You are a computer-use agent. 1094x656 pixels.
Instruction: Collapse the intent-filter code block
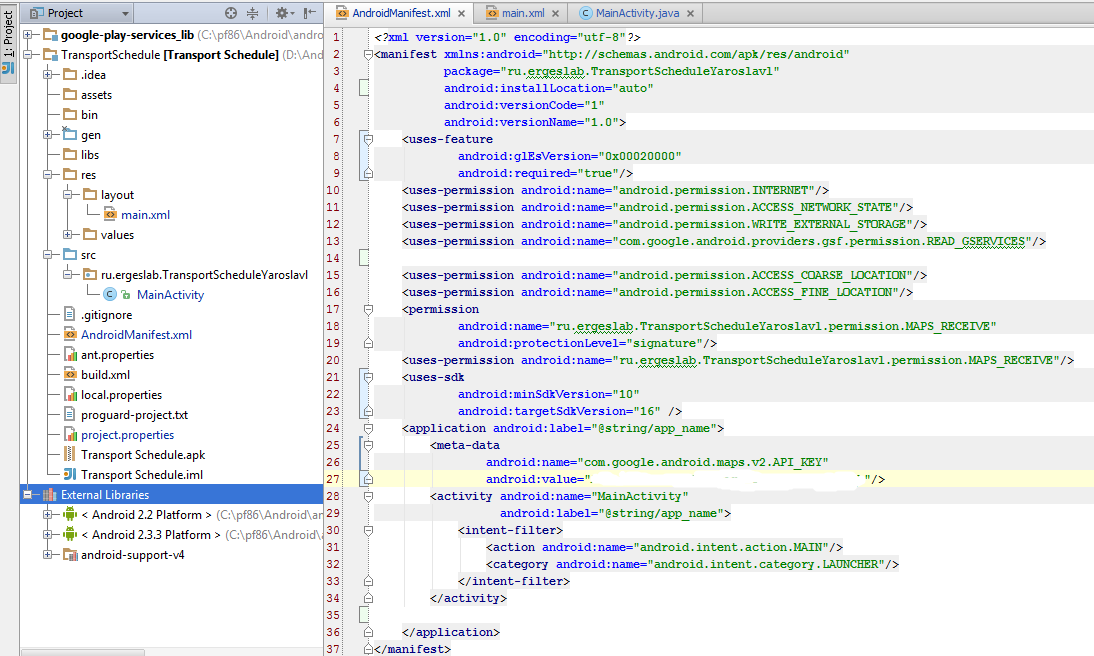pos(368,530)
